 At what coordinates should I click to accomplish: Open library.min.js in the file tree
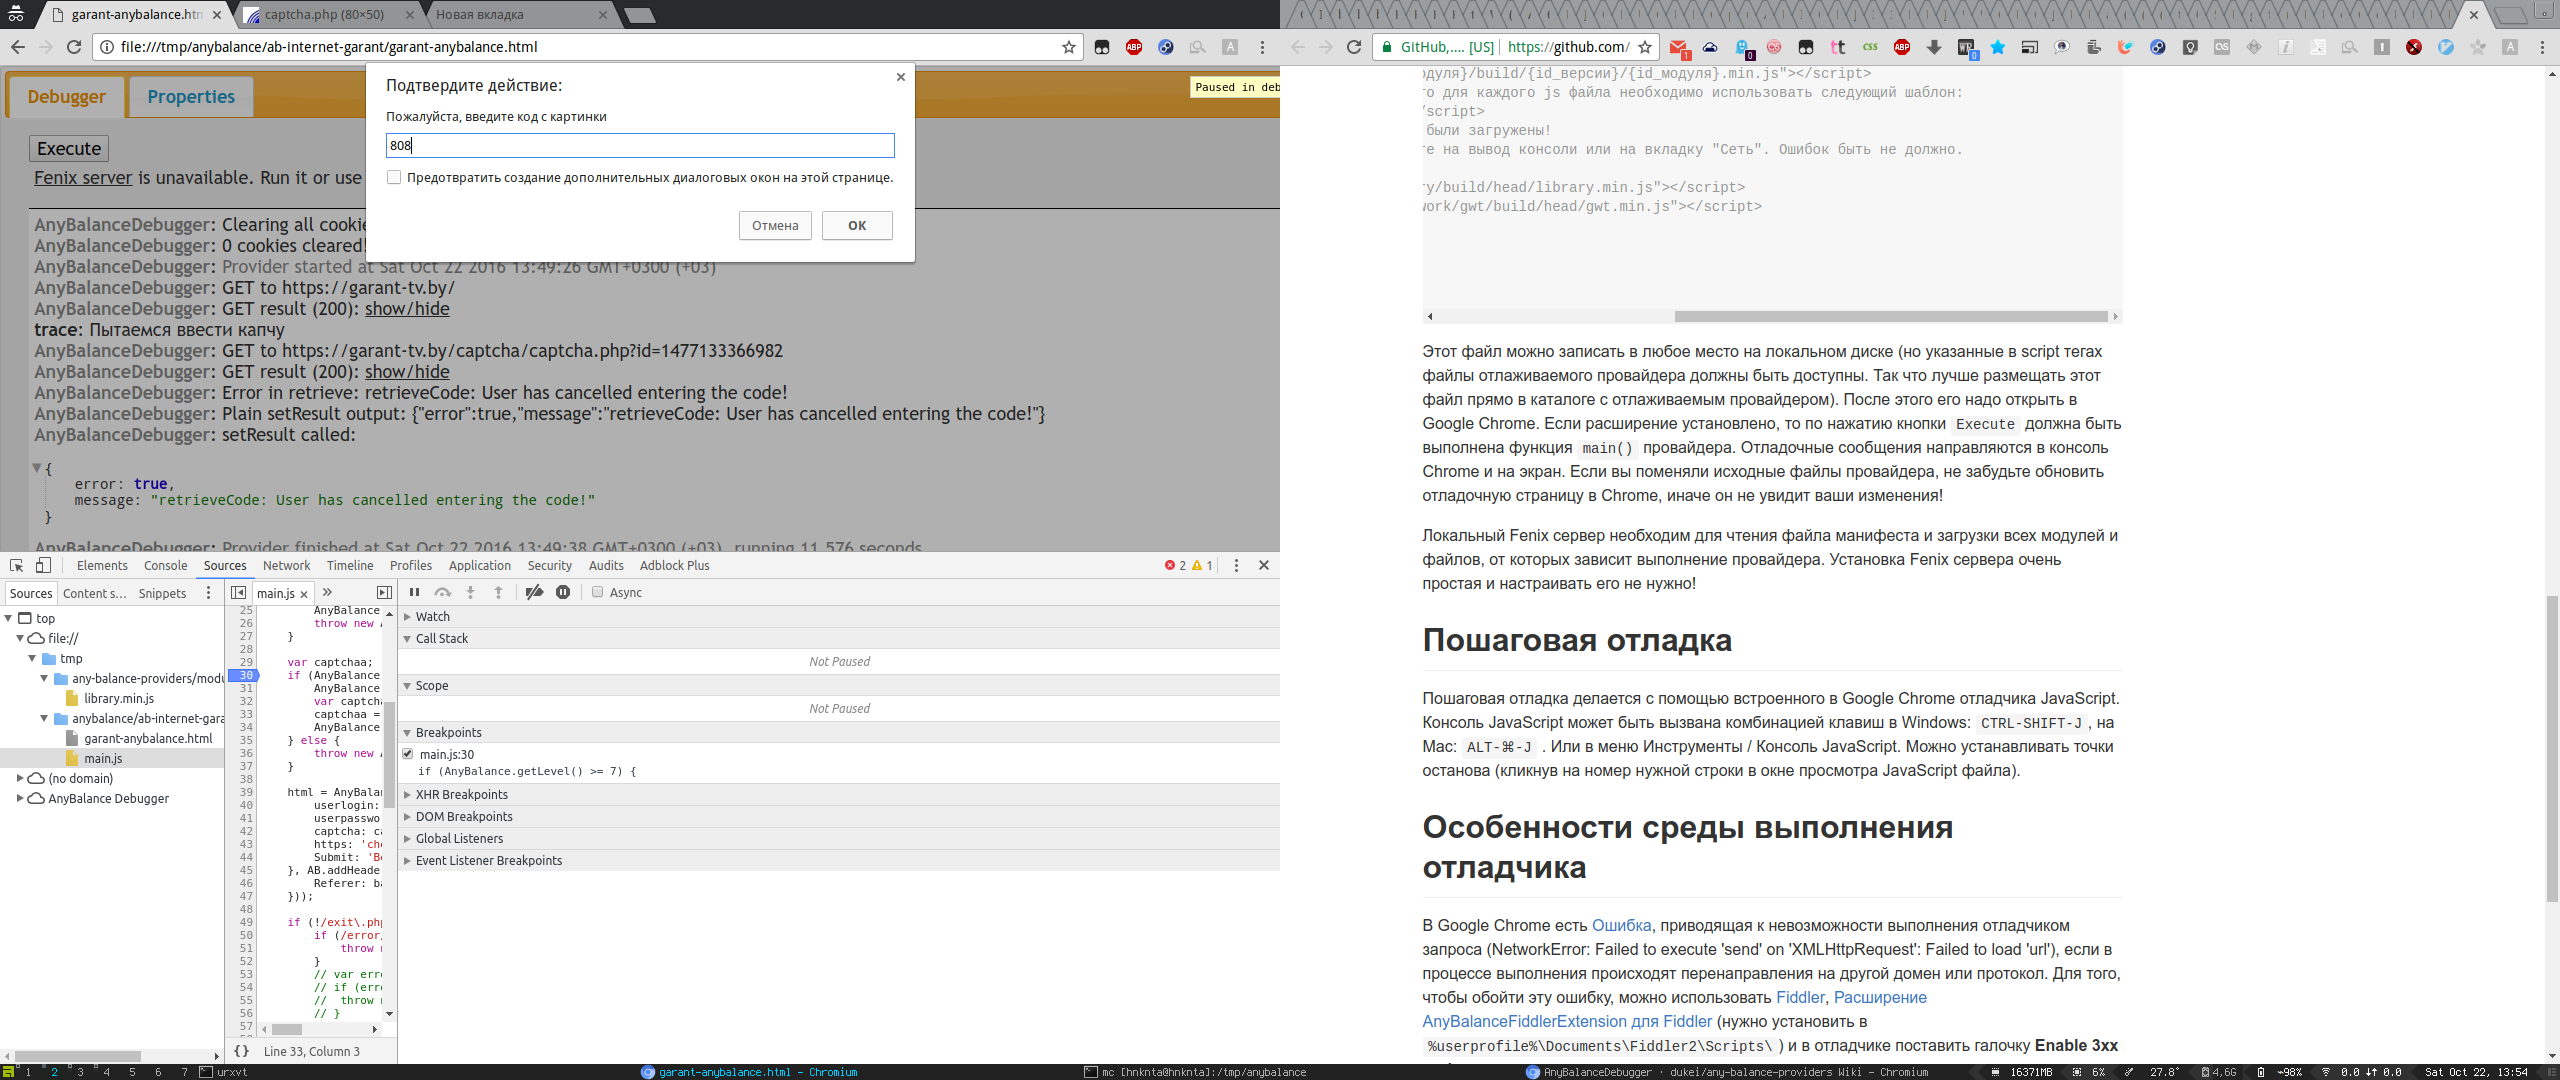click(119, 698)
